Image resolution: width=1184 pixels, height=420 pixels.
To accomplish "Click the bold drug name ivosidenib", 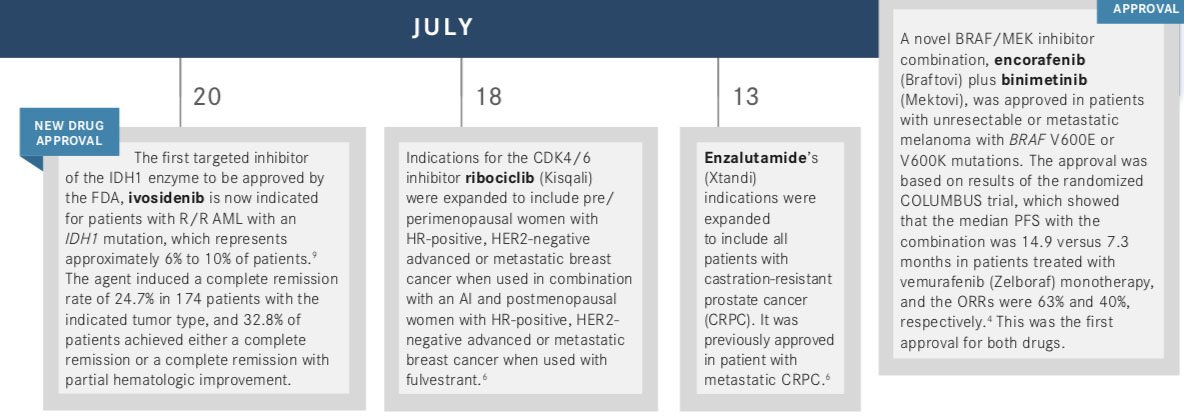I will 164,198.
